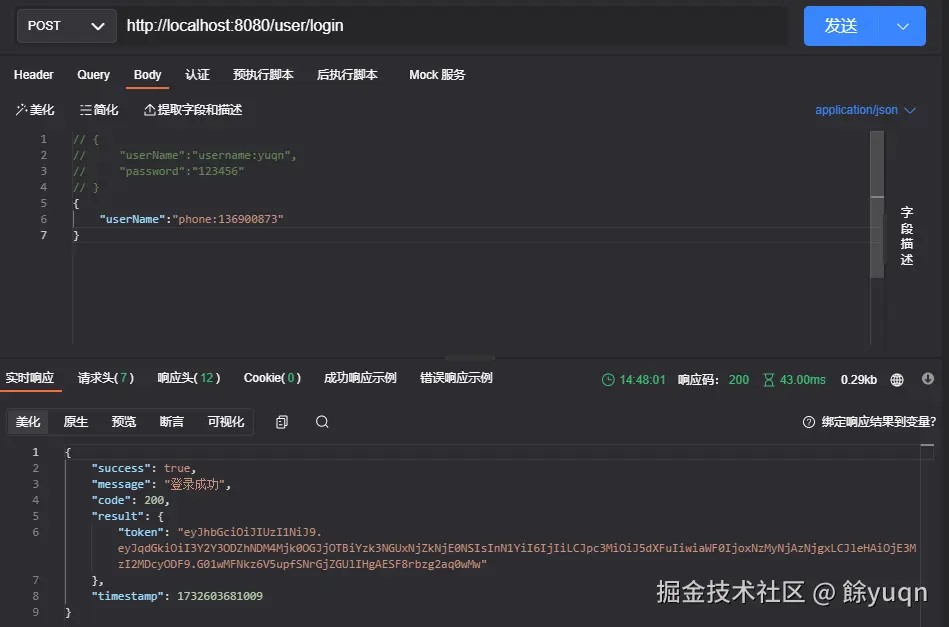949x627 pixels.
Task: Click the question mark help icon
Action: click(x=809, y=422)
